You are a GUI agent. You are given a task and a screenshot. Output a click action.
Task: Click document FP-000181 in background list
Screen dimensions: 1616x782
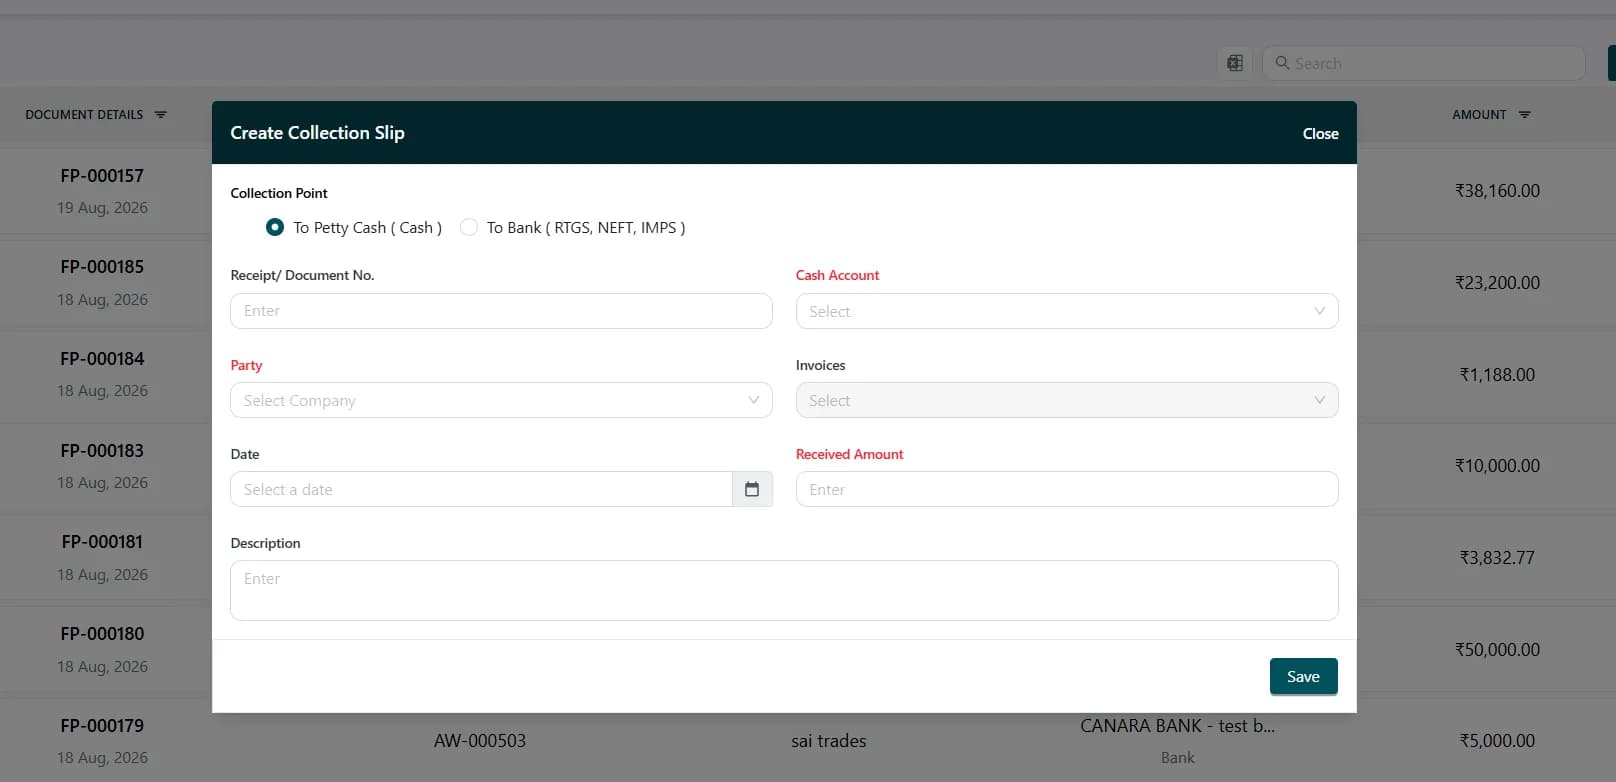[102, 542]
